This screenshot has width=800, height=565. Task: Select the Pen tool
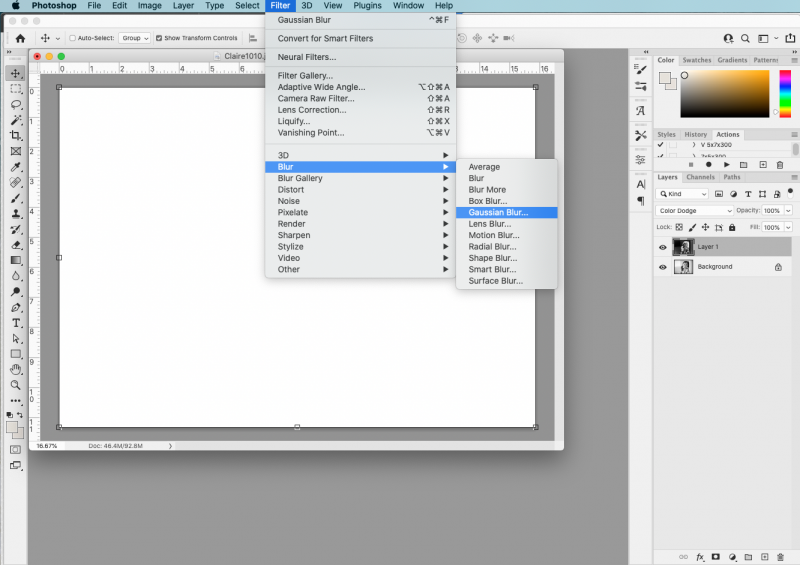click(15, 307)
